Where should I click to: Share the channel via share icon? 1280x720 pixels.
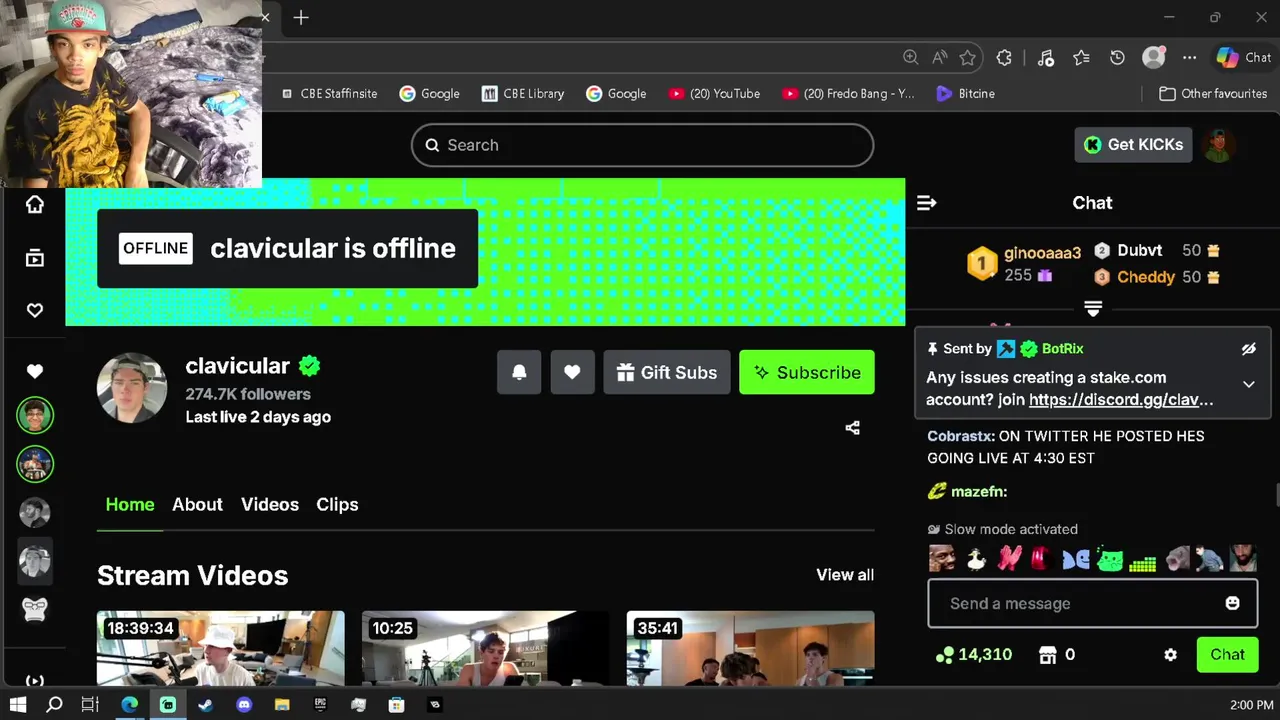(852, 428)
